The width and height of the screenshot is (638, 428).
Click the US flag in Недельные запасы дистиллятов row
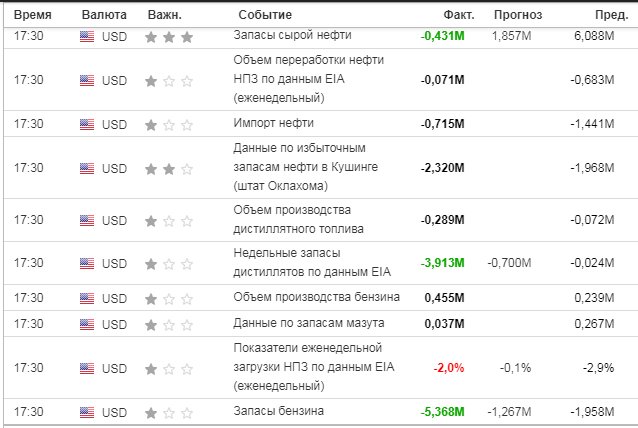pyautogui.click(x=87, y=264)
